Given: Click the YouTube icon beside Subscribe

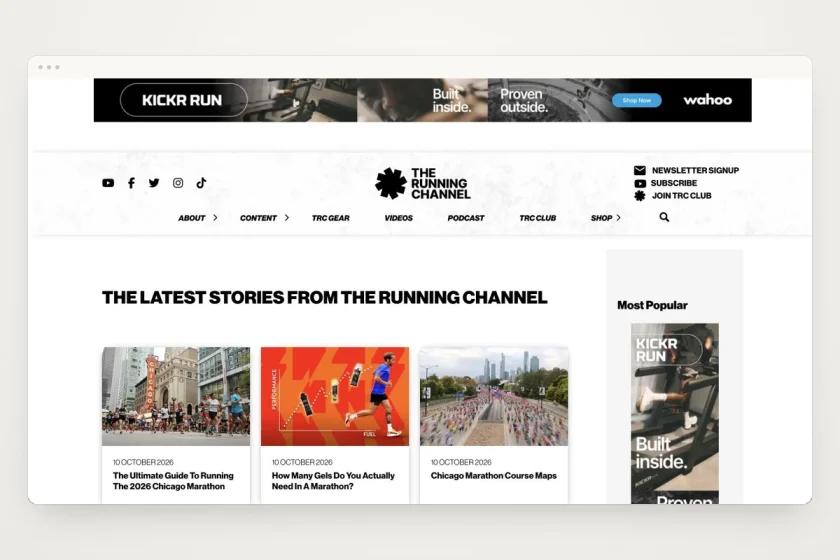Looking at the screenshot, I should pos(640,183).
